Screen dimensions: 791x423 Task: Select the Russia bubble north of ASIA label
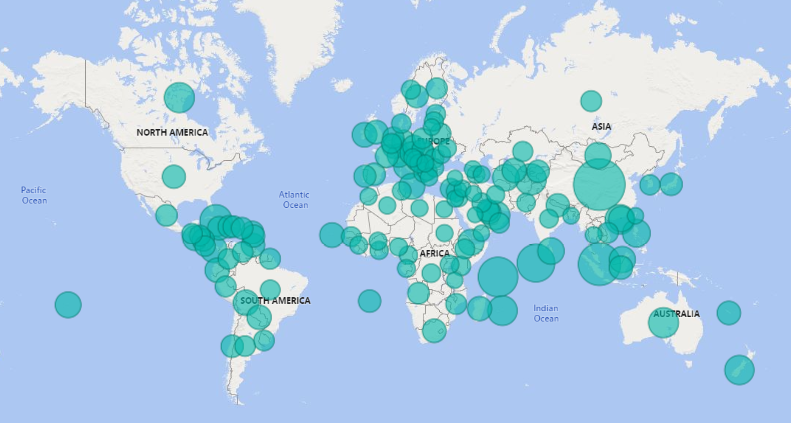point(591,101)
